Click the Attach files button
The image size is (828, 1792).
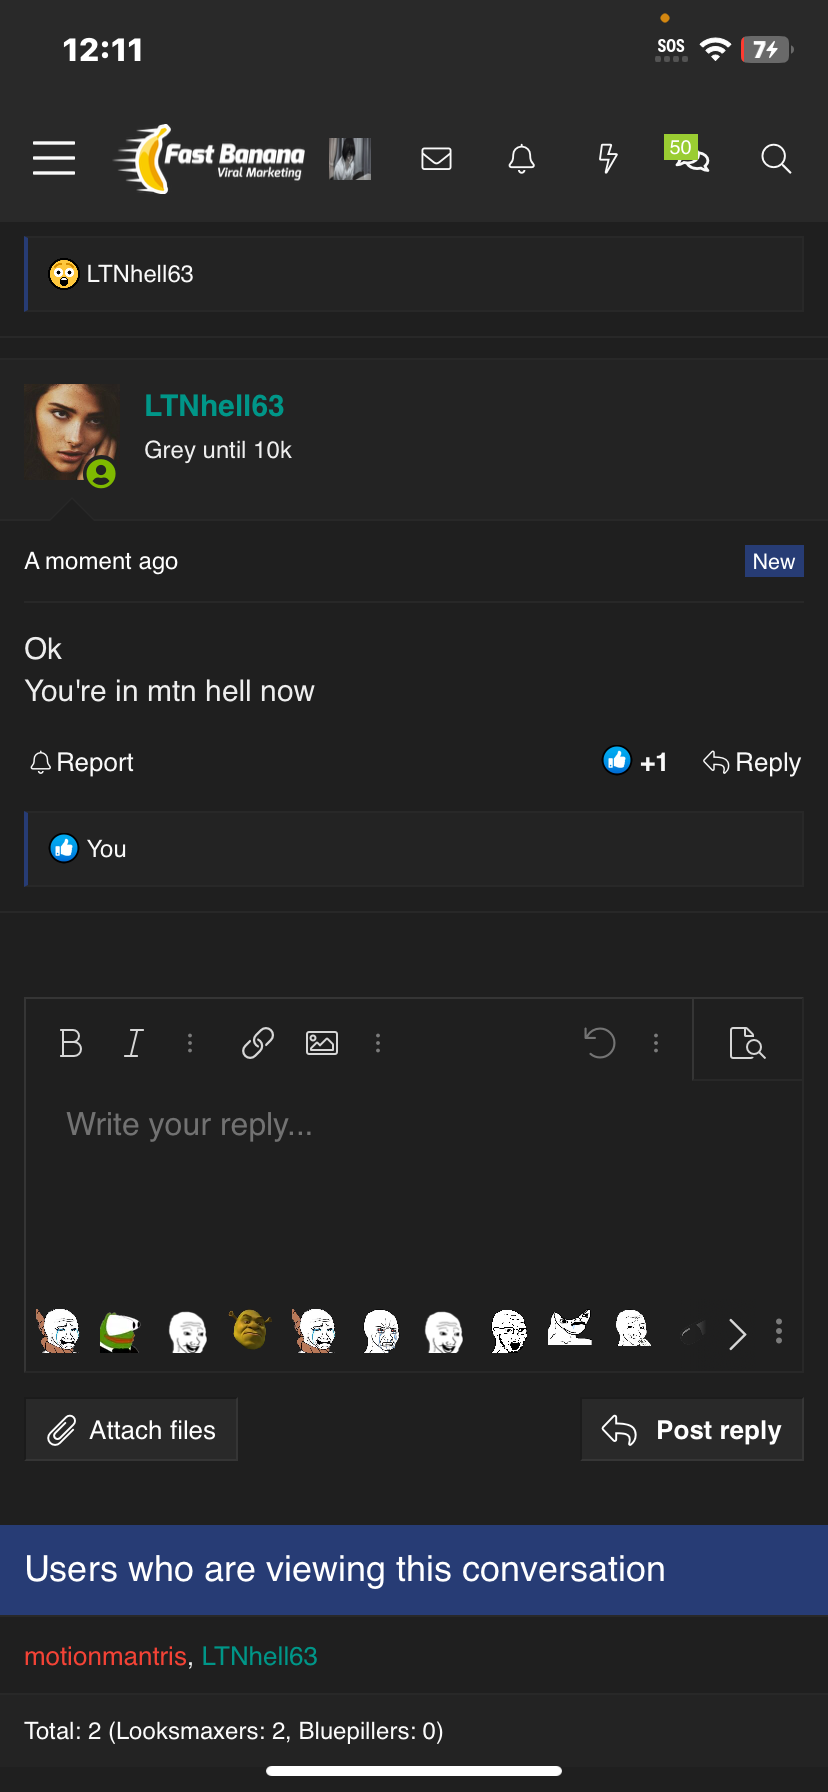point(131,1430)
